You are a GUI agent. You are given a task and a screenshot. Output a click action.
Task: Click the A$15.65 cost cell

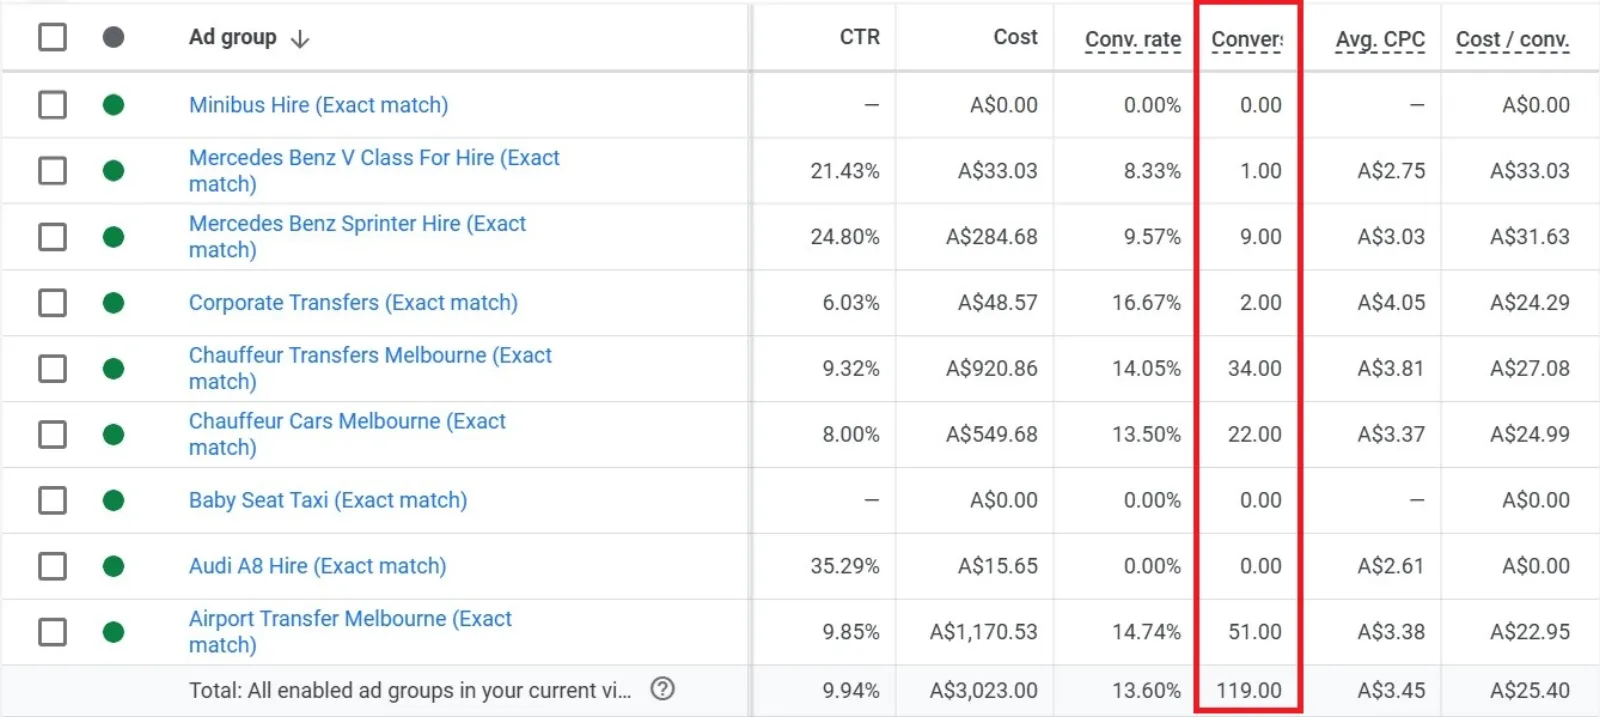(998, 566)
